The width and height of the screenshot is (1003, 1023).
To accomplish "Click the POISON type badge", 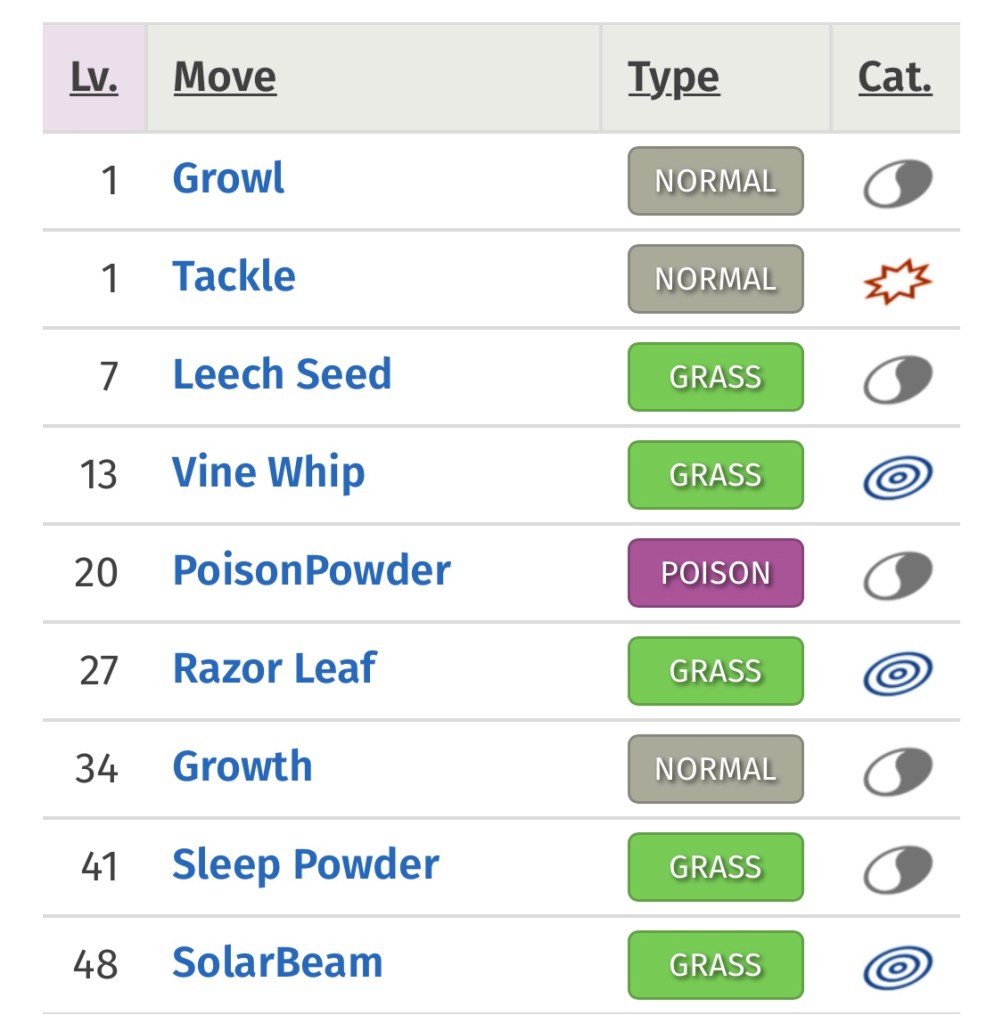I will click(x=715, y=573).
